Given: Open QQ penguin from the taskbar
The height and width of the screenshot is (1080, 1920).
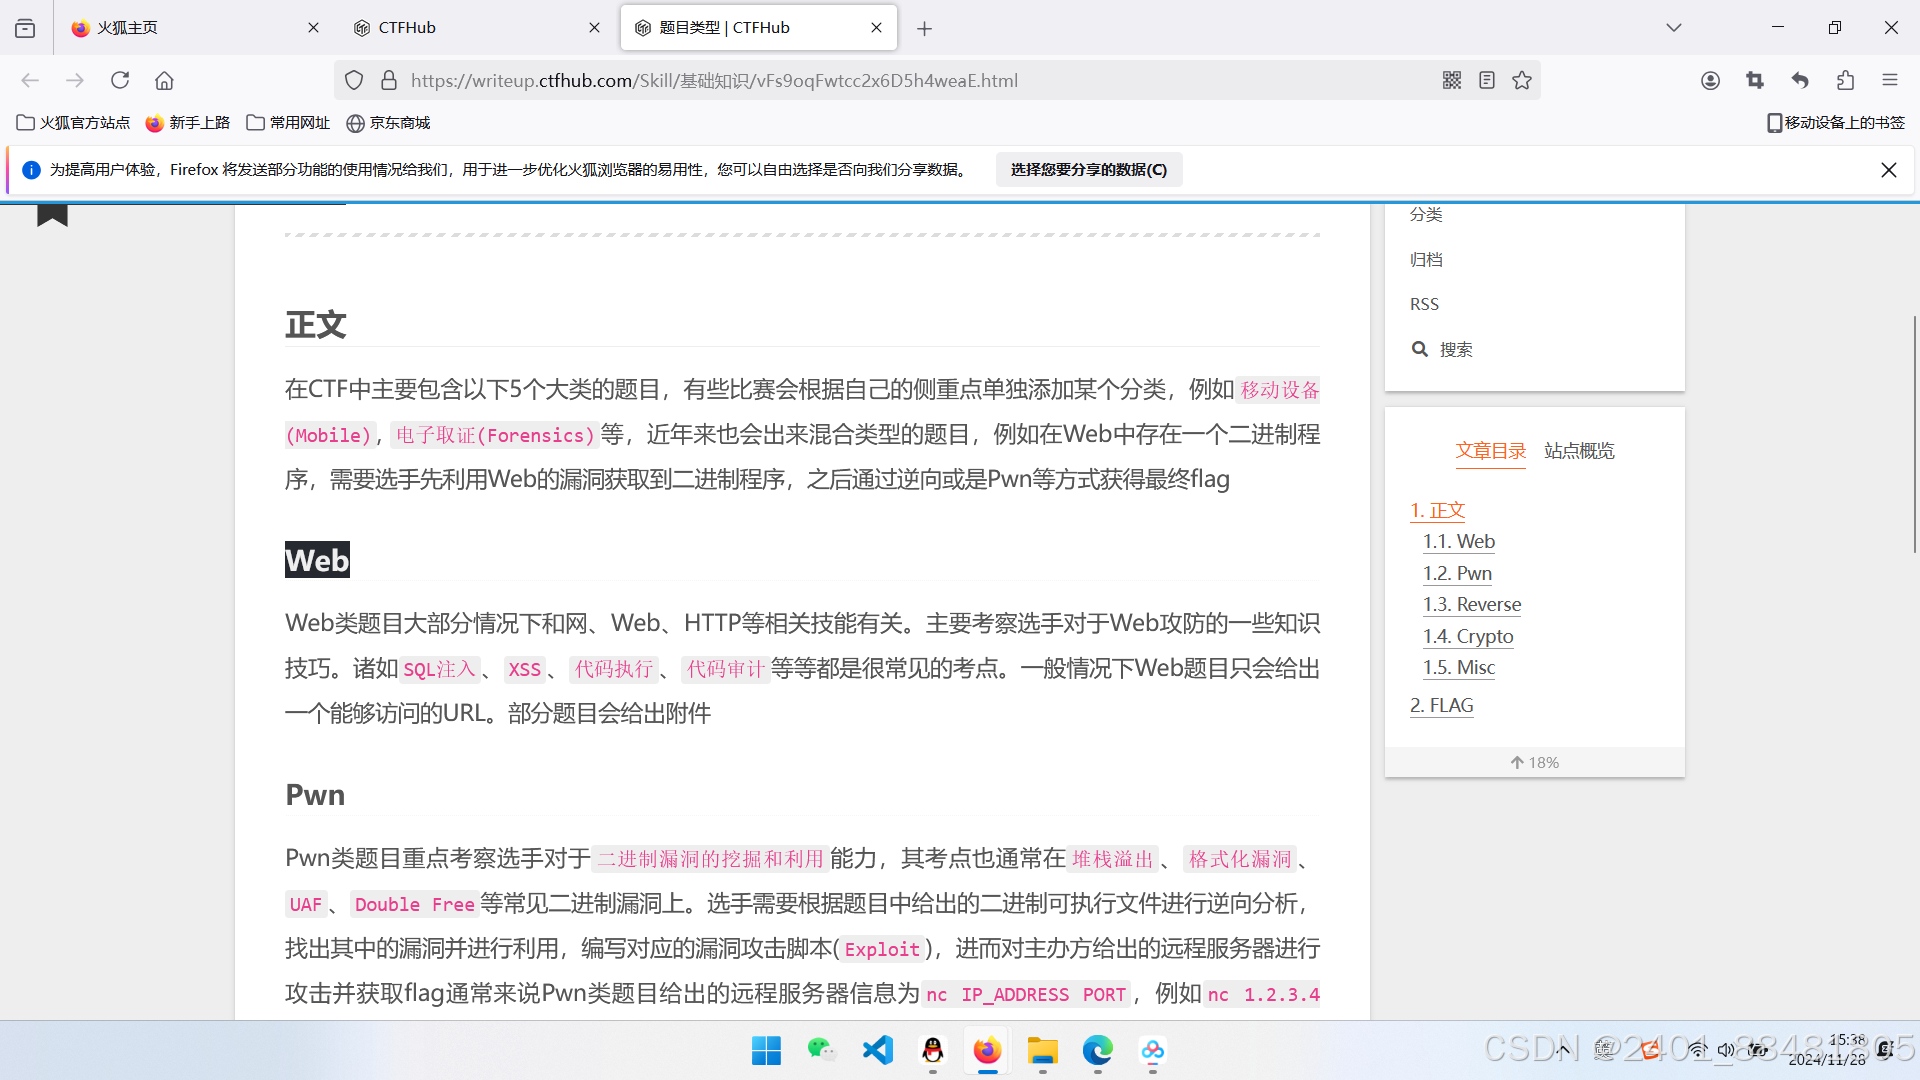Looking at the screenshot, I should coord(932,1050).
